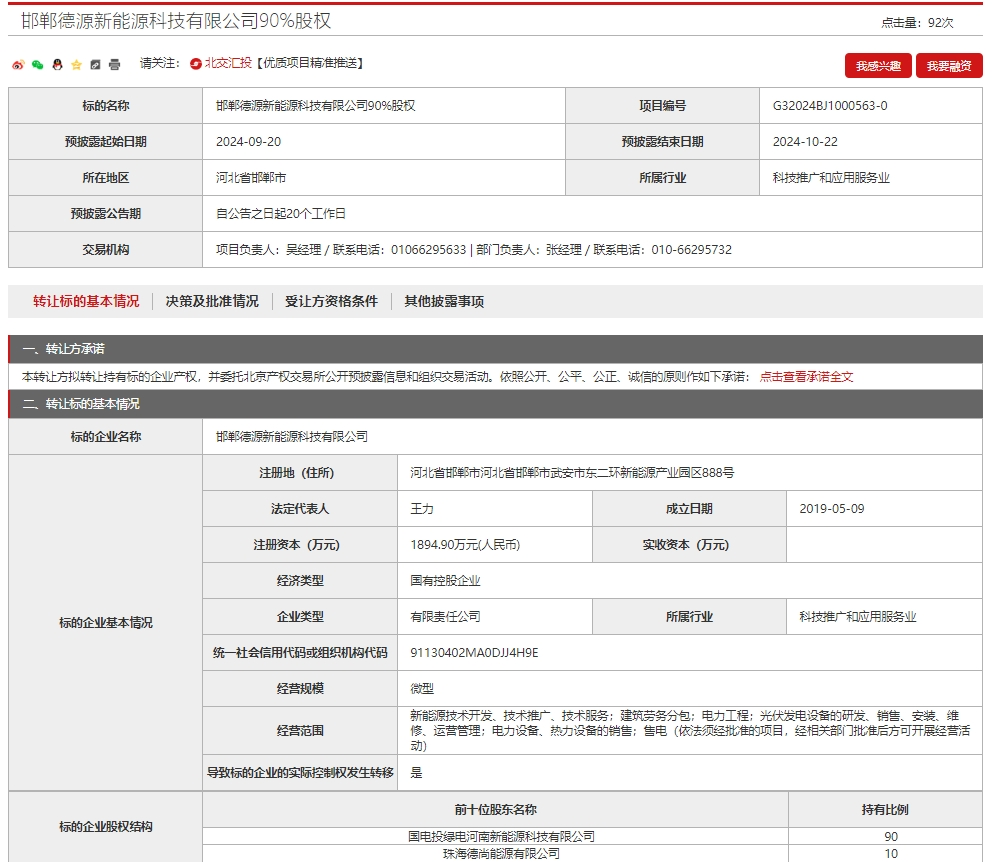This screenshot has width=995, height=862.
Task: Click the 标的企业名称 value 邯郸德源新能源科技有限公司
Action: click(291, 437)
